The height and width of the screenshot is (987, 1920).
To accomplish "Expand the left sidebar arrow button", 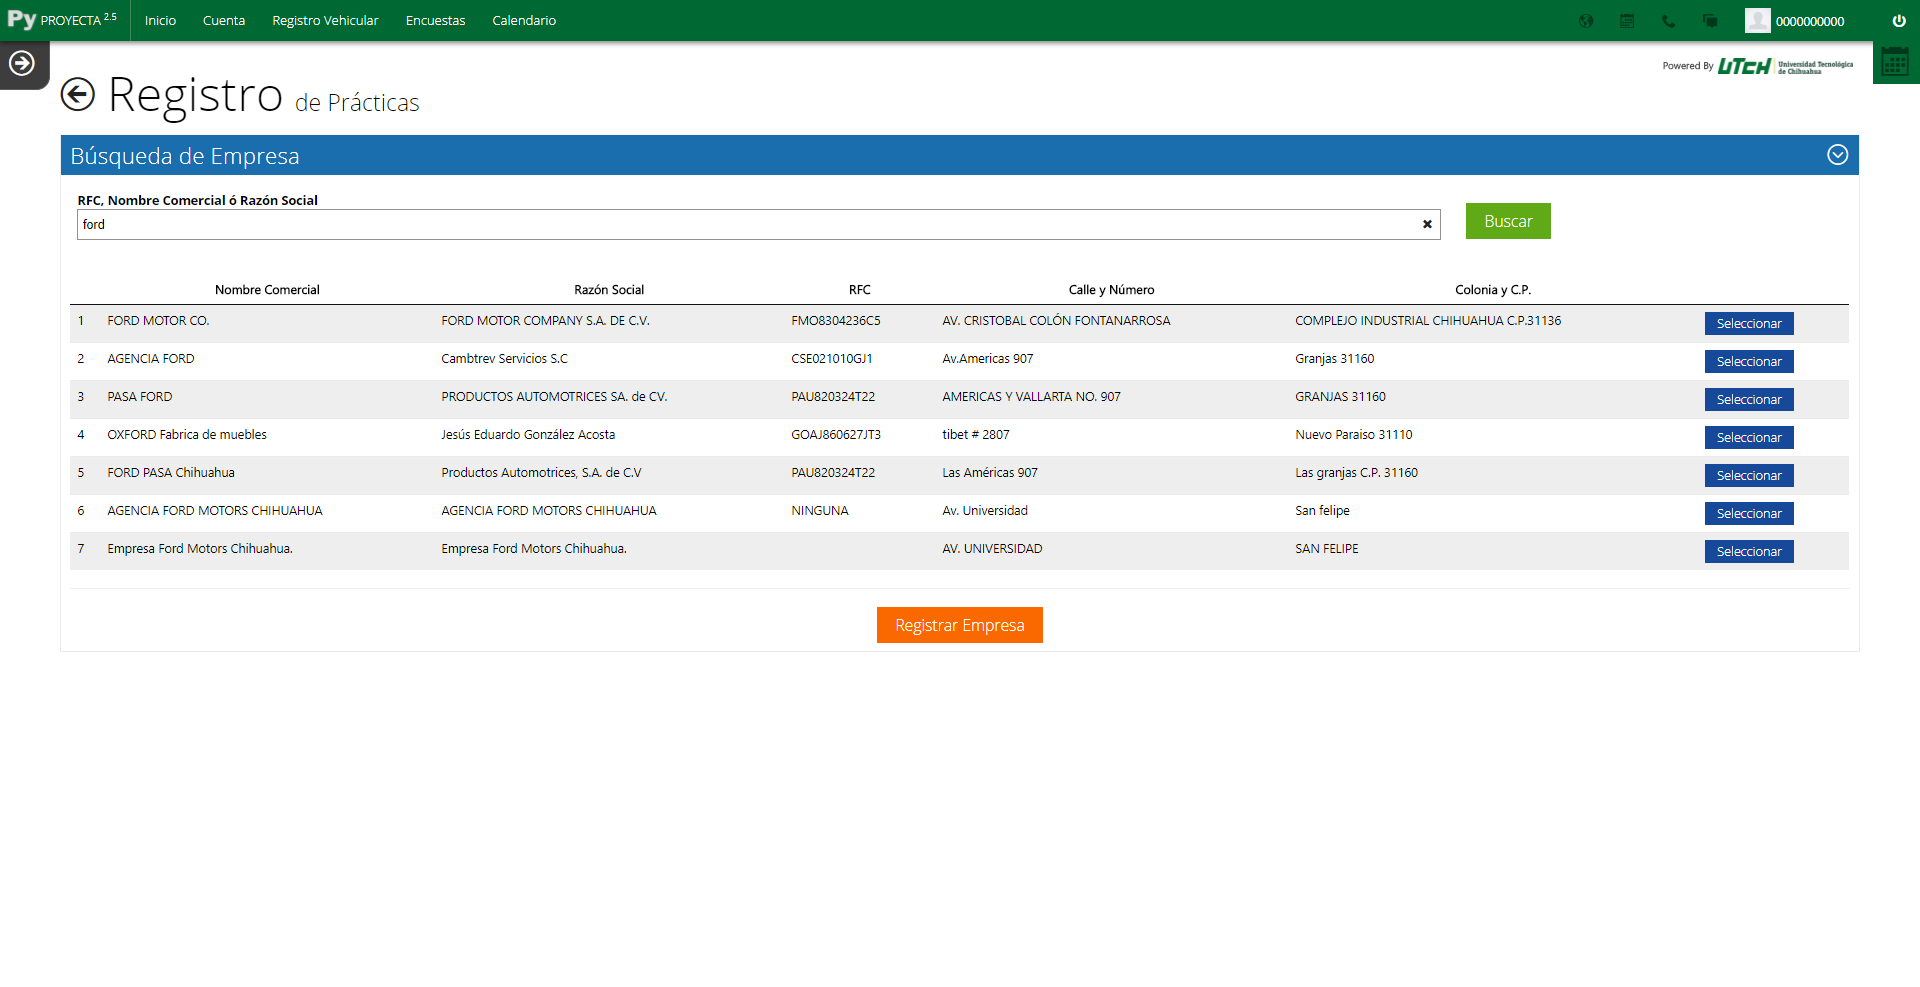I will click(22, 64).
